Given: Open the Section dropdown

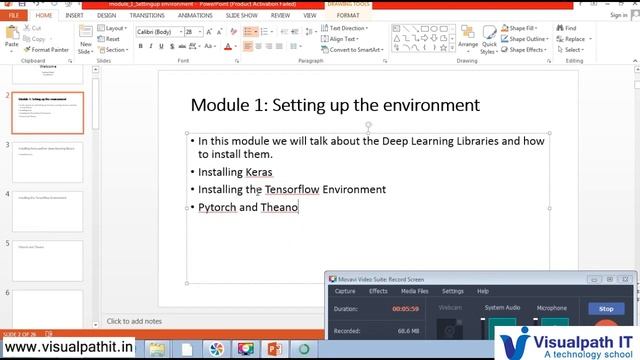Looking at the screenshot, I should (113, 49).
